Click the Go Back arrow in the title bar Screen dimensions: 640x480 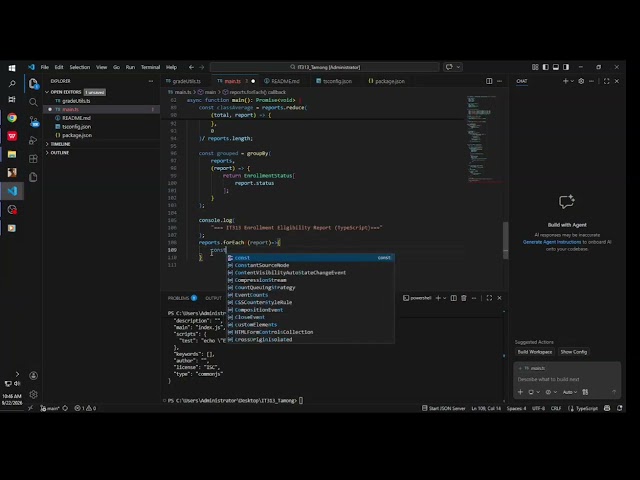(x=191, y=67)
